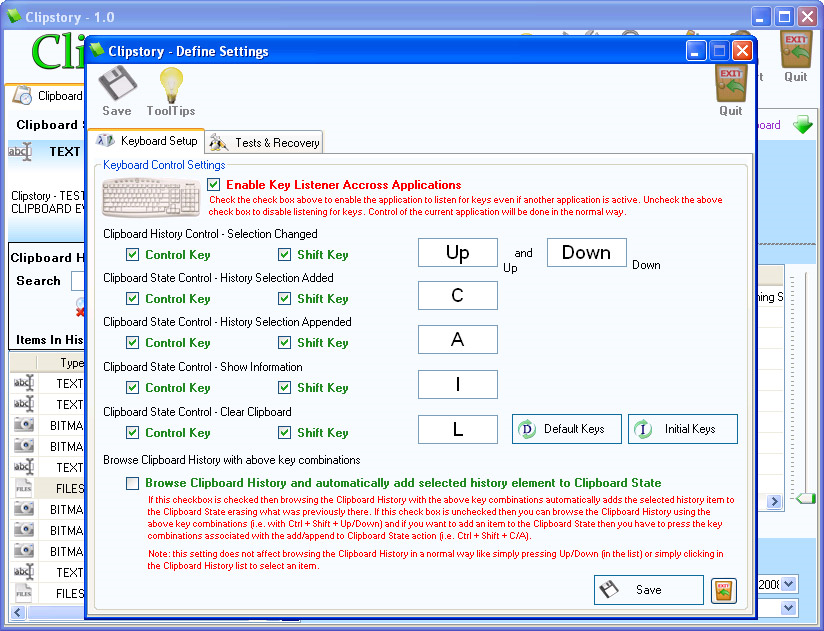Maximize the main Clipstory - 1.0 window
Viewport: 824px width, 631px height.
(x=784, y=17)
